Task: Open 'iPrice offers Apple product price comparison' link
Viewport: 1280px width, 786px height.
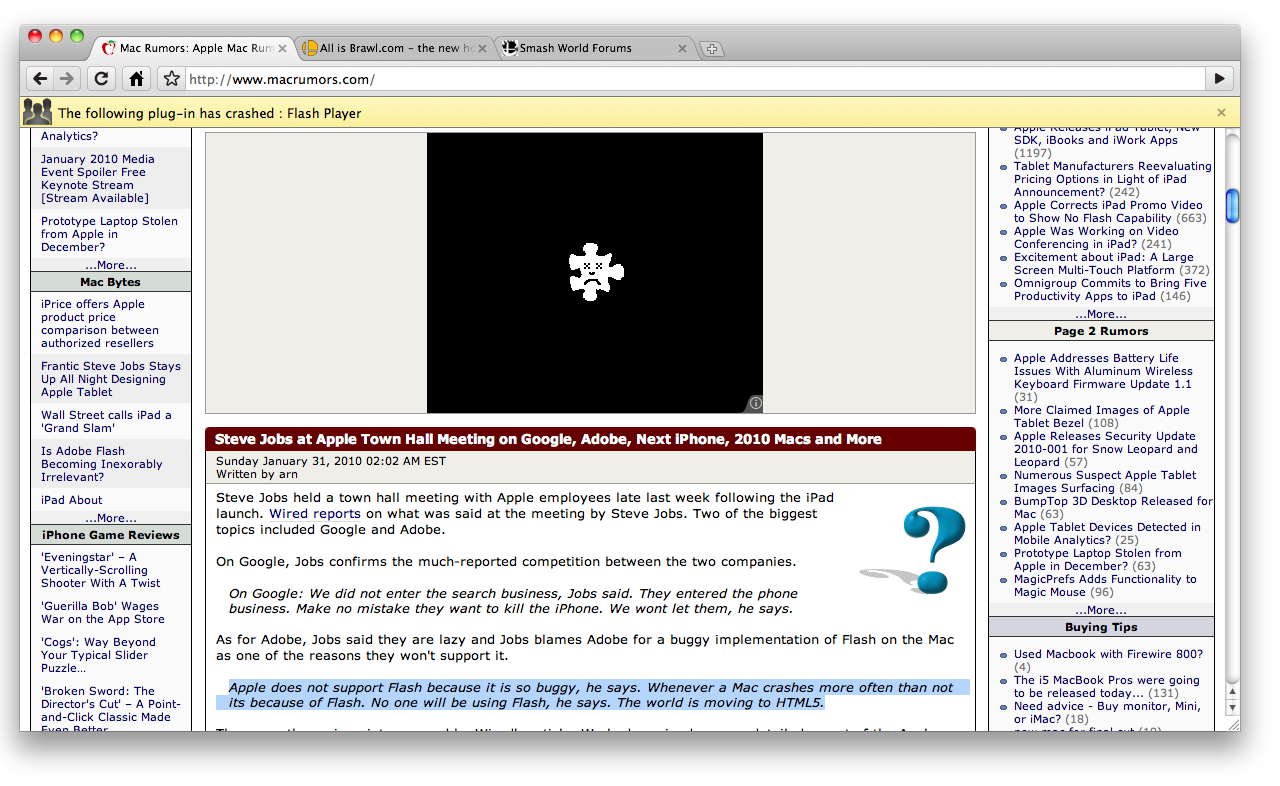Action: [x=100, y=323]
